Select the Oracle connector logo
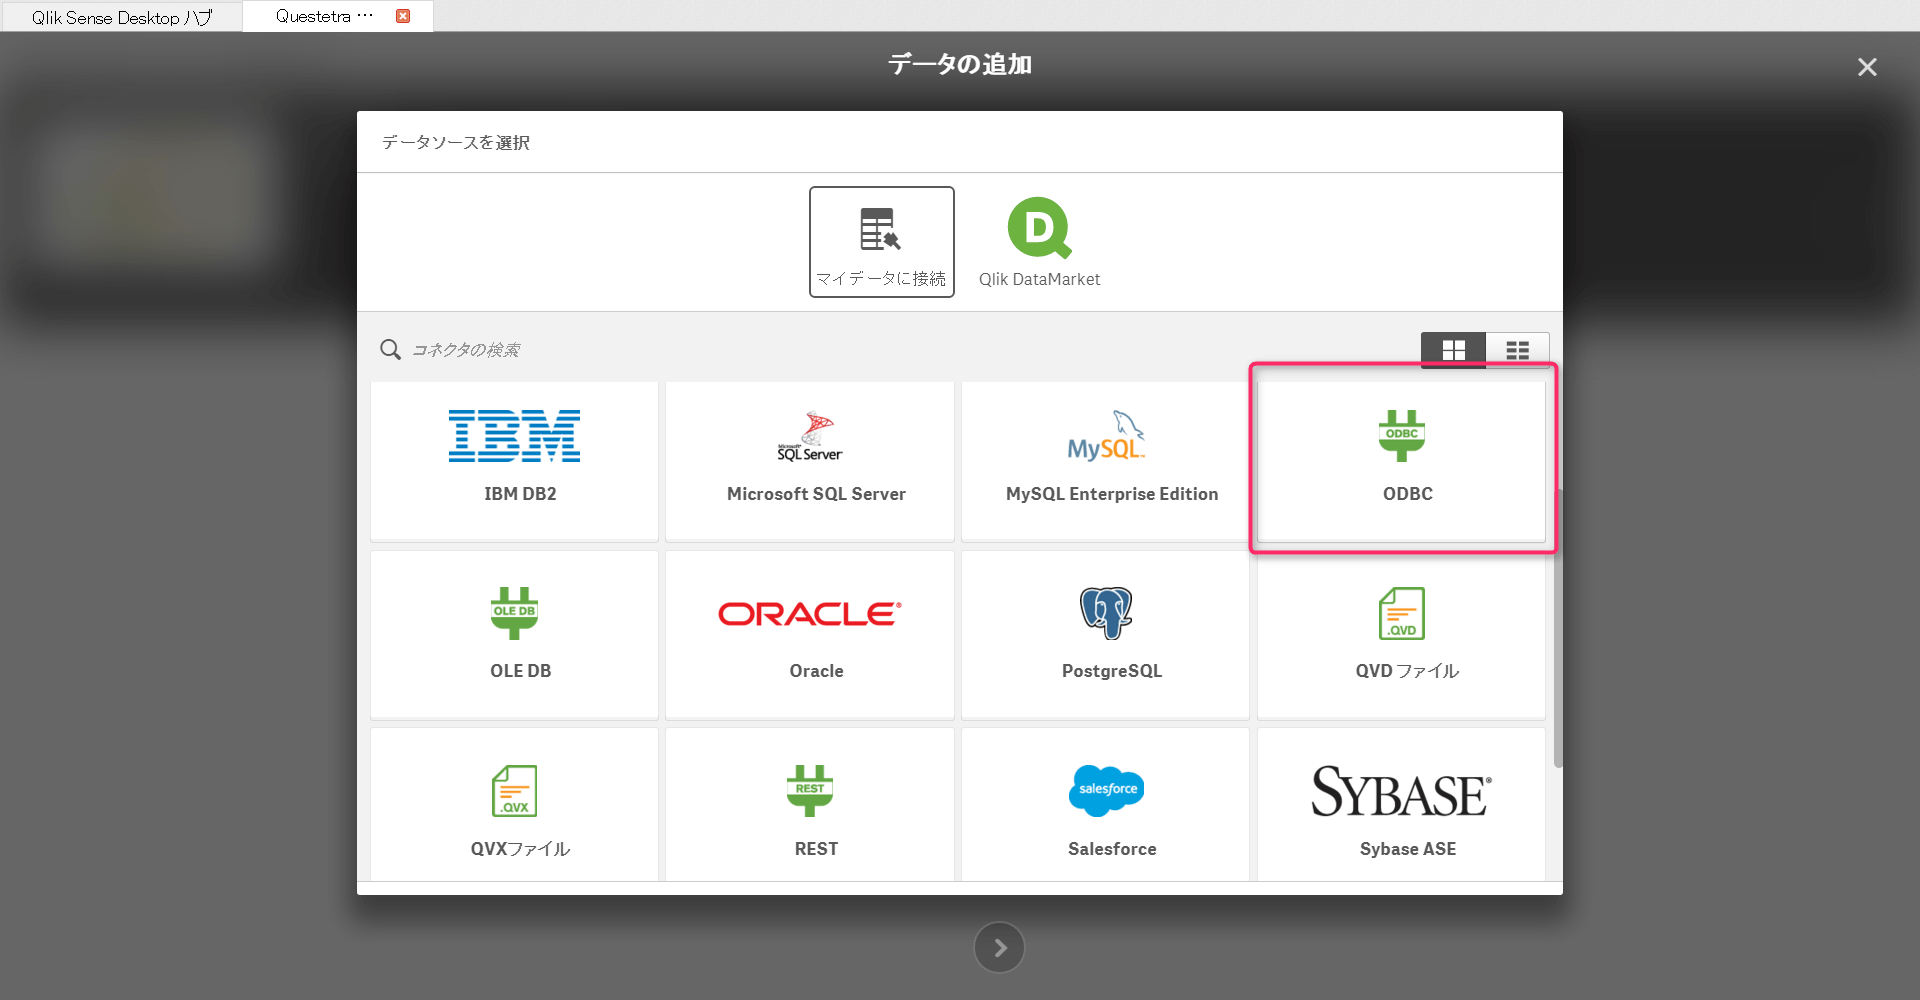The height and width of the screenshot is (1000, 1920). click(x=810, y=613)
